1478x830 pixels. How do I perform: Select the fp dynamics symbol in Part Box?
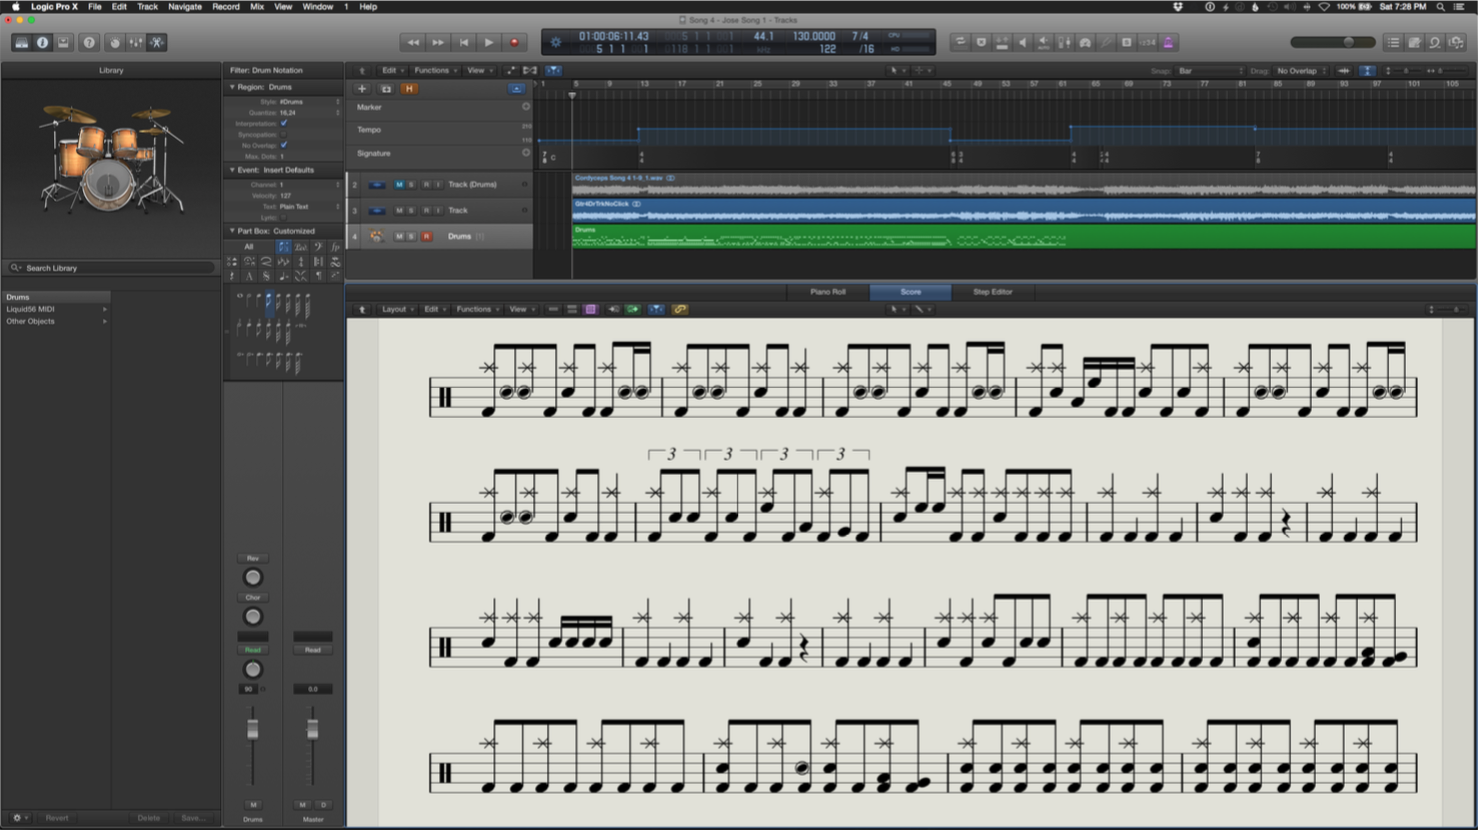click(x=335, y=248)
